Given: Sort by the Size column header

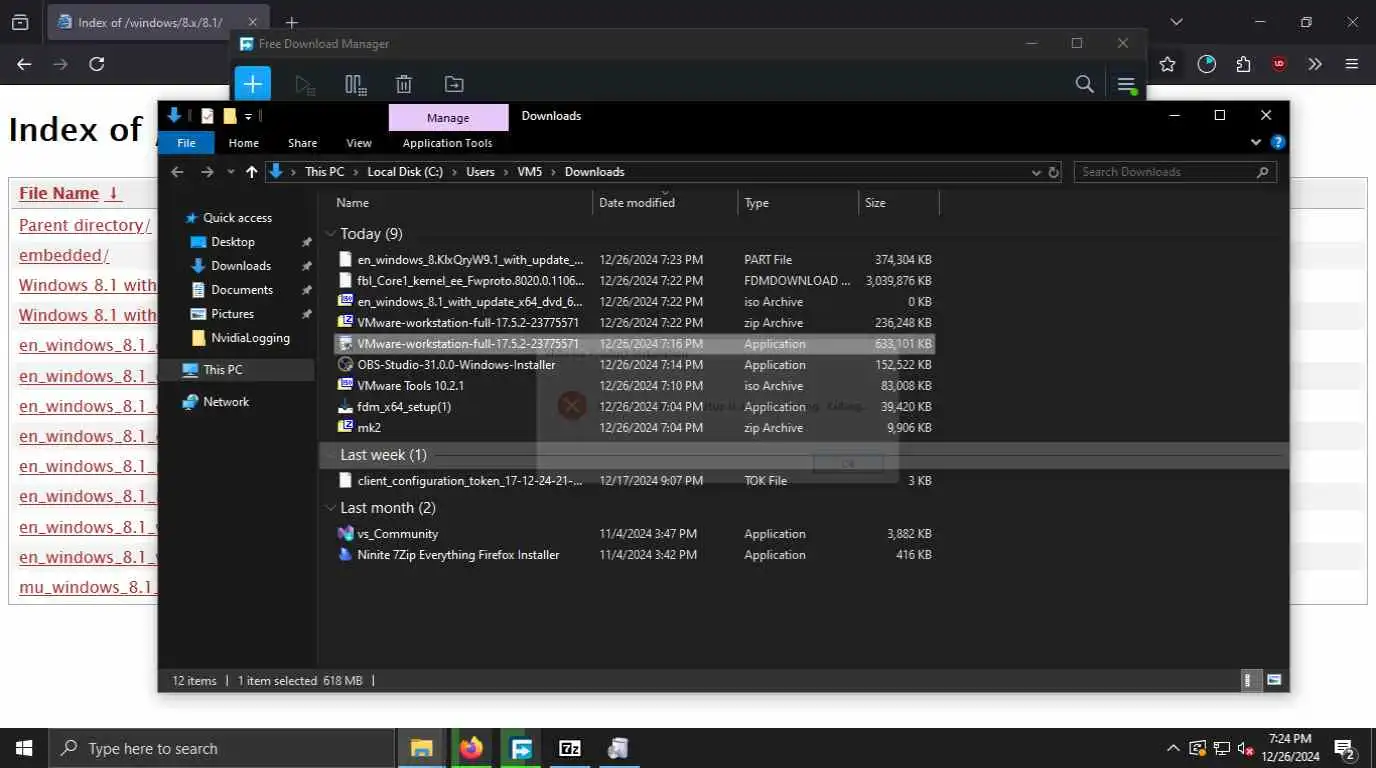Looking at the screenshot, I should (898, 203).
